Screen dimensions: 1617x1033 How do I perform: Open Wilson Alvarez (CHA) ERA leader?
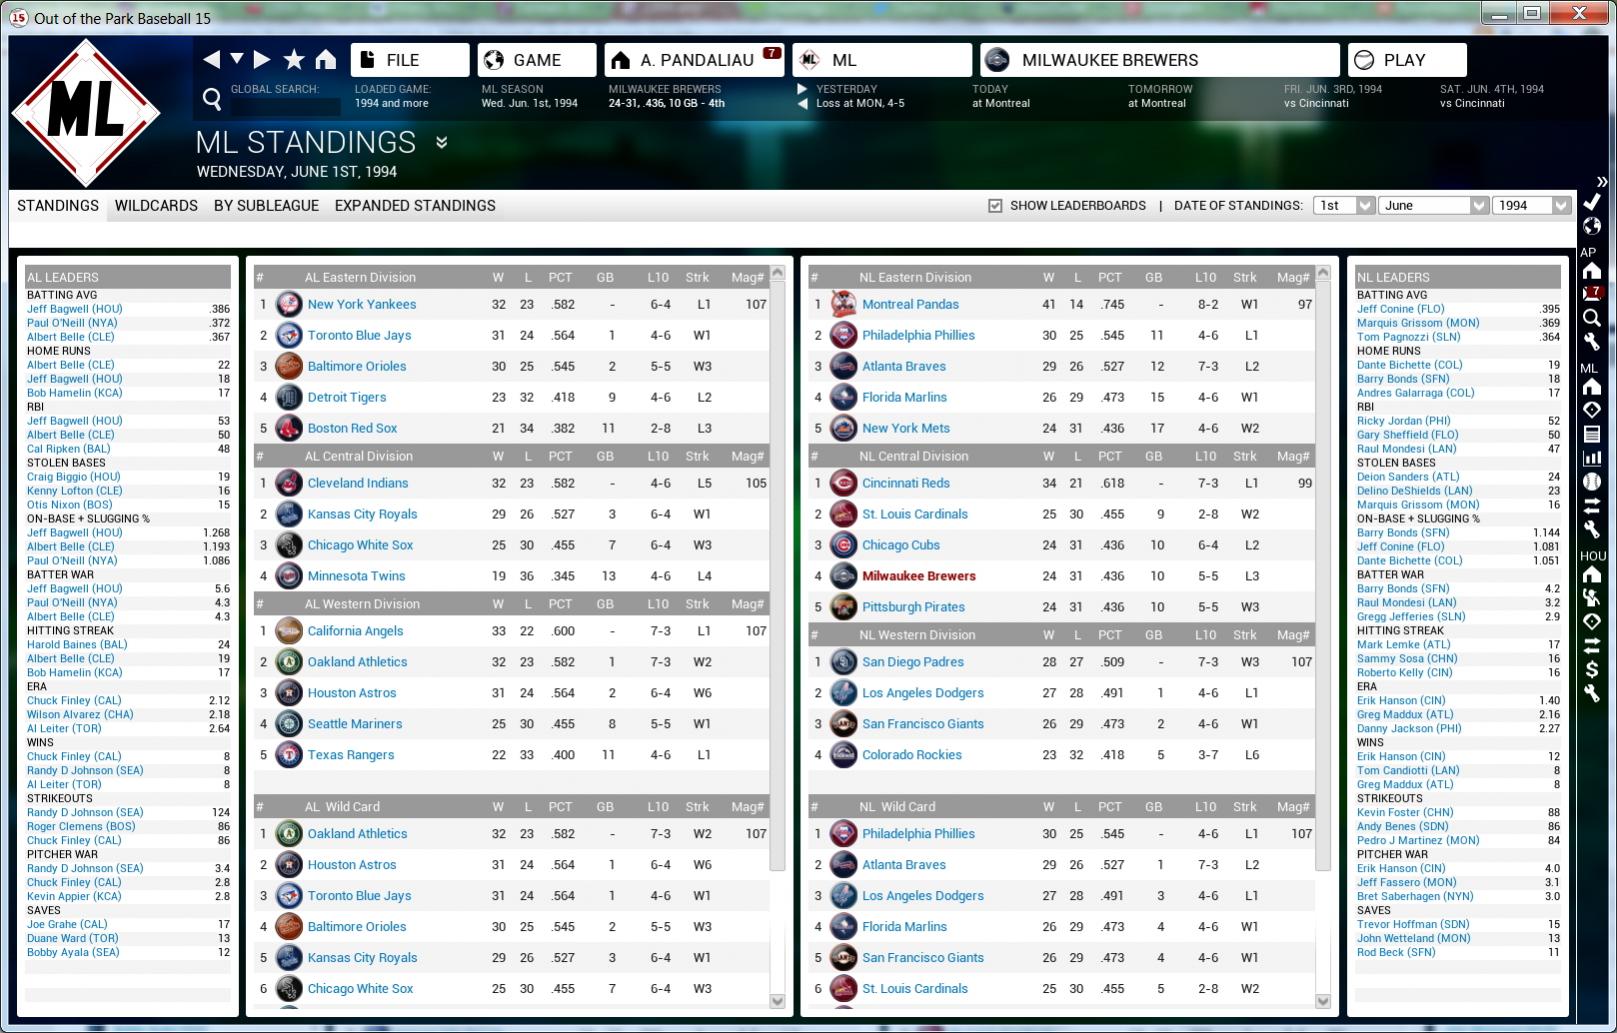click(x=80, y=715)
